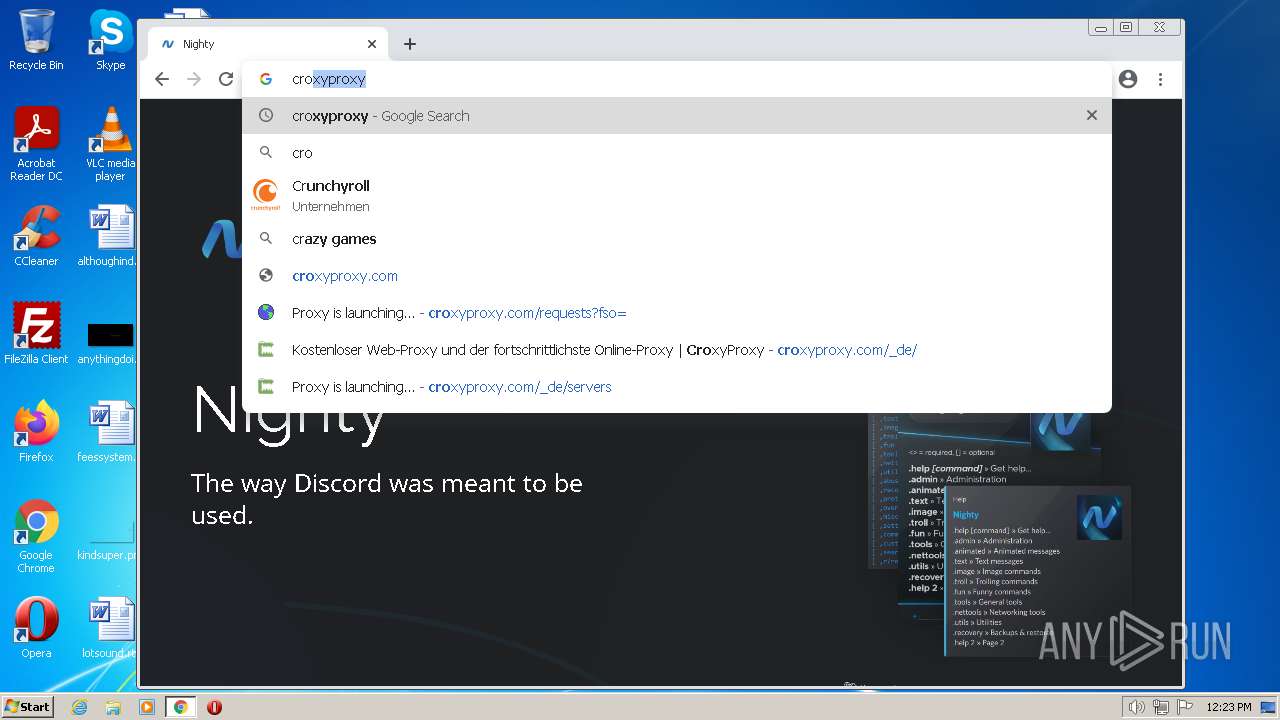Open the 'kindsuper' desktop file
This screenshot has width=1280, height=720.
click(x=110, y=540)
